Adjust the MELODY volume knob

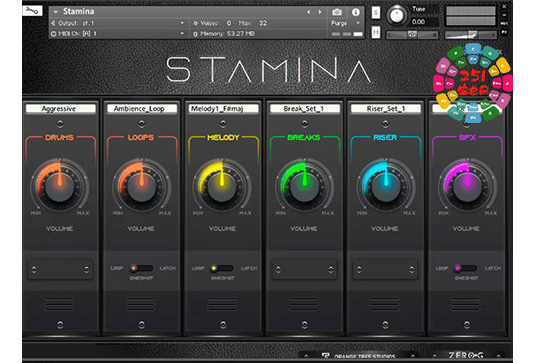(222, 186)
